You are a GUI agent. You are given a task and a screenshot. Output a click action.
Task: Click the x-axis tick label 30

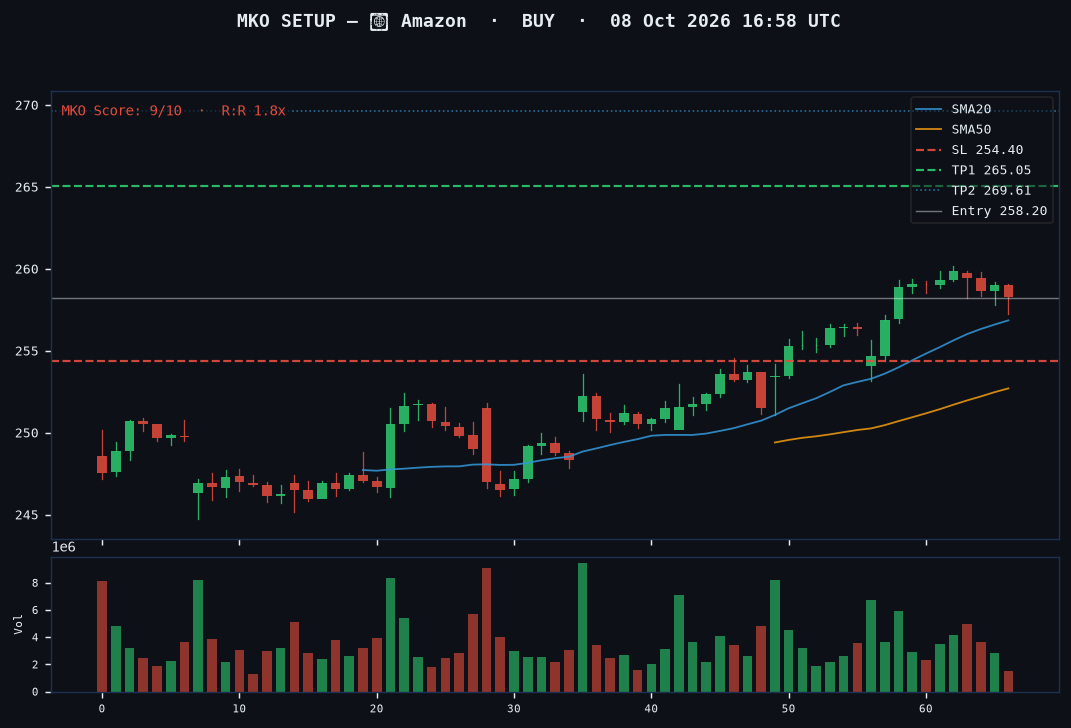pos(514,709)
